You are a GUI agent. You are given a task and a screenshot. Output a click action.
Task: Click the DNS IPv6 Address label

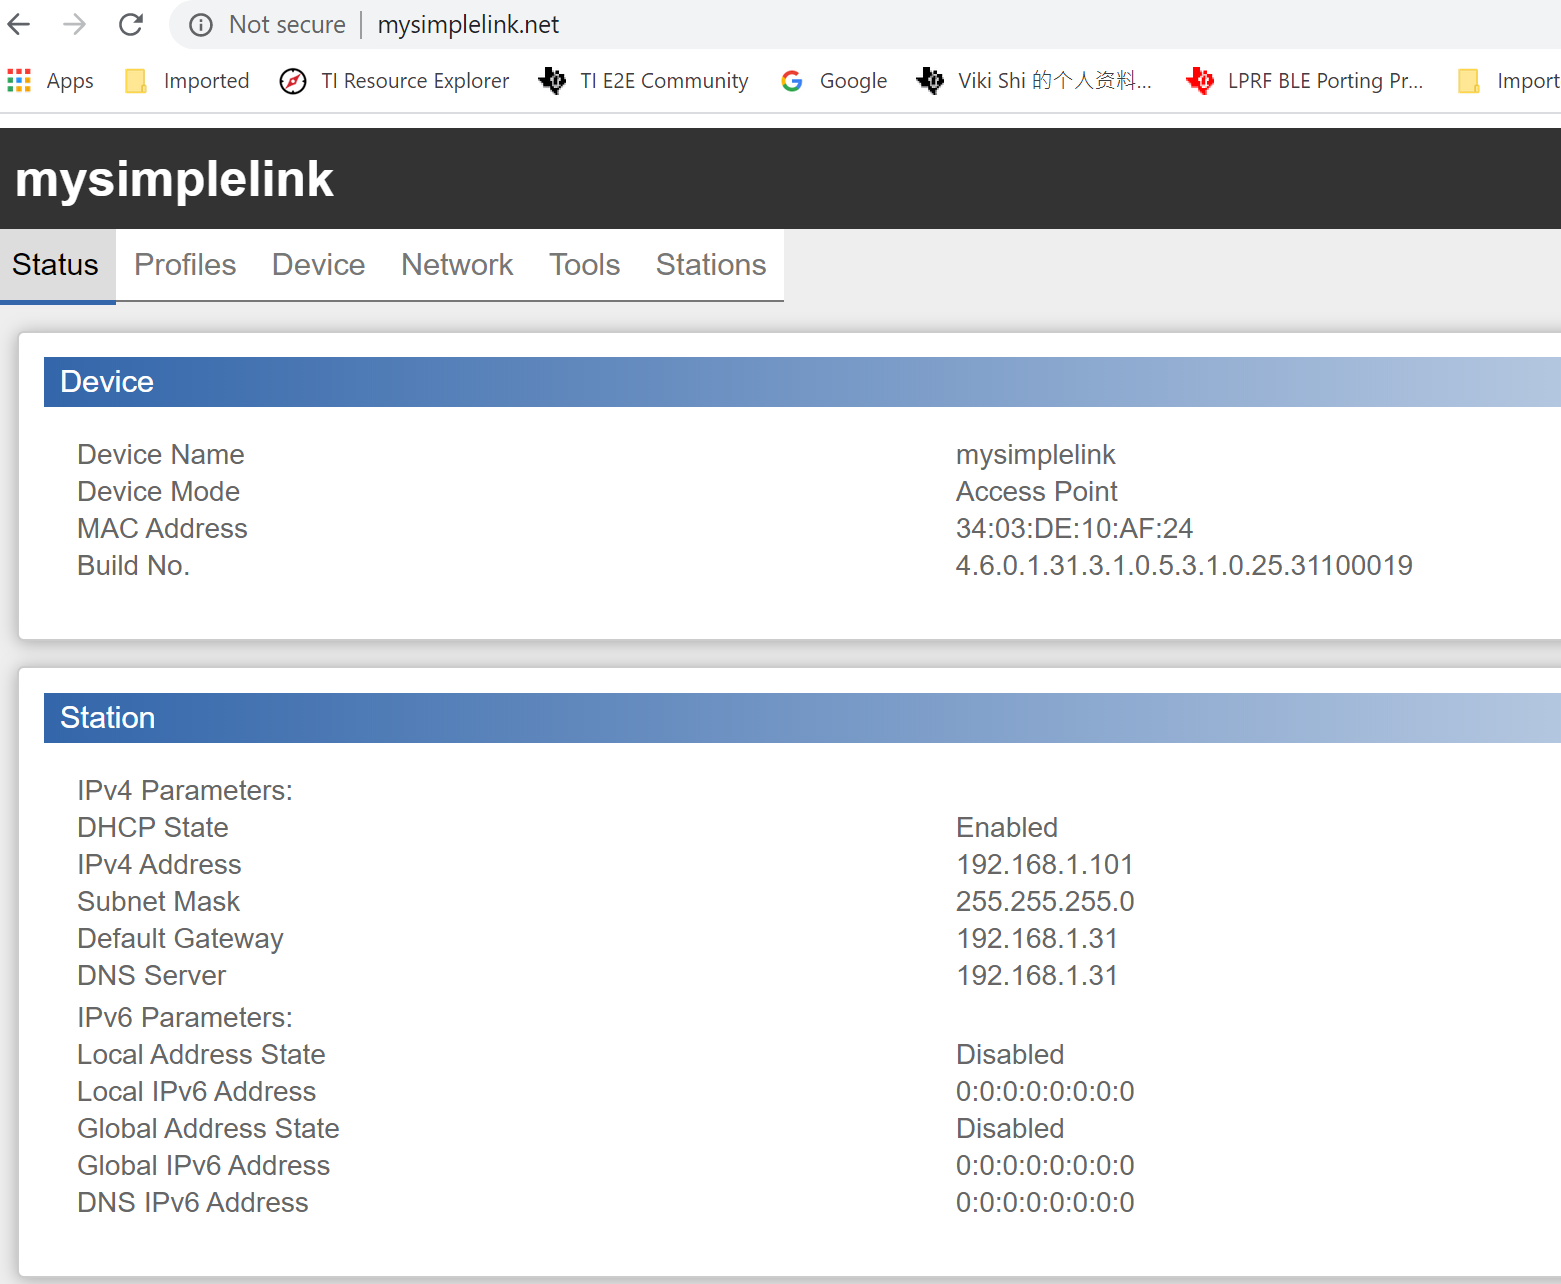click(x=192, y=1203)
